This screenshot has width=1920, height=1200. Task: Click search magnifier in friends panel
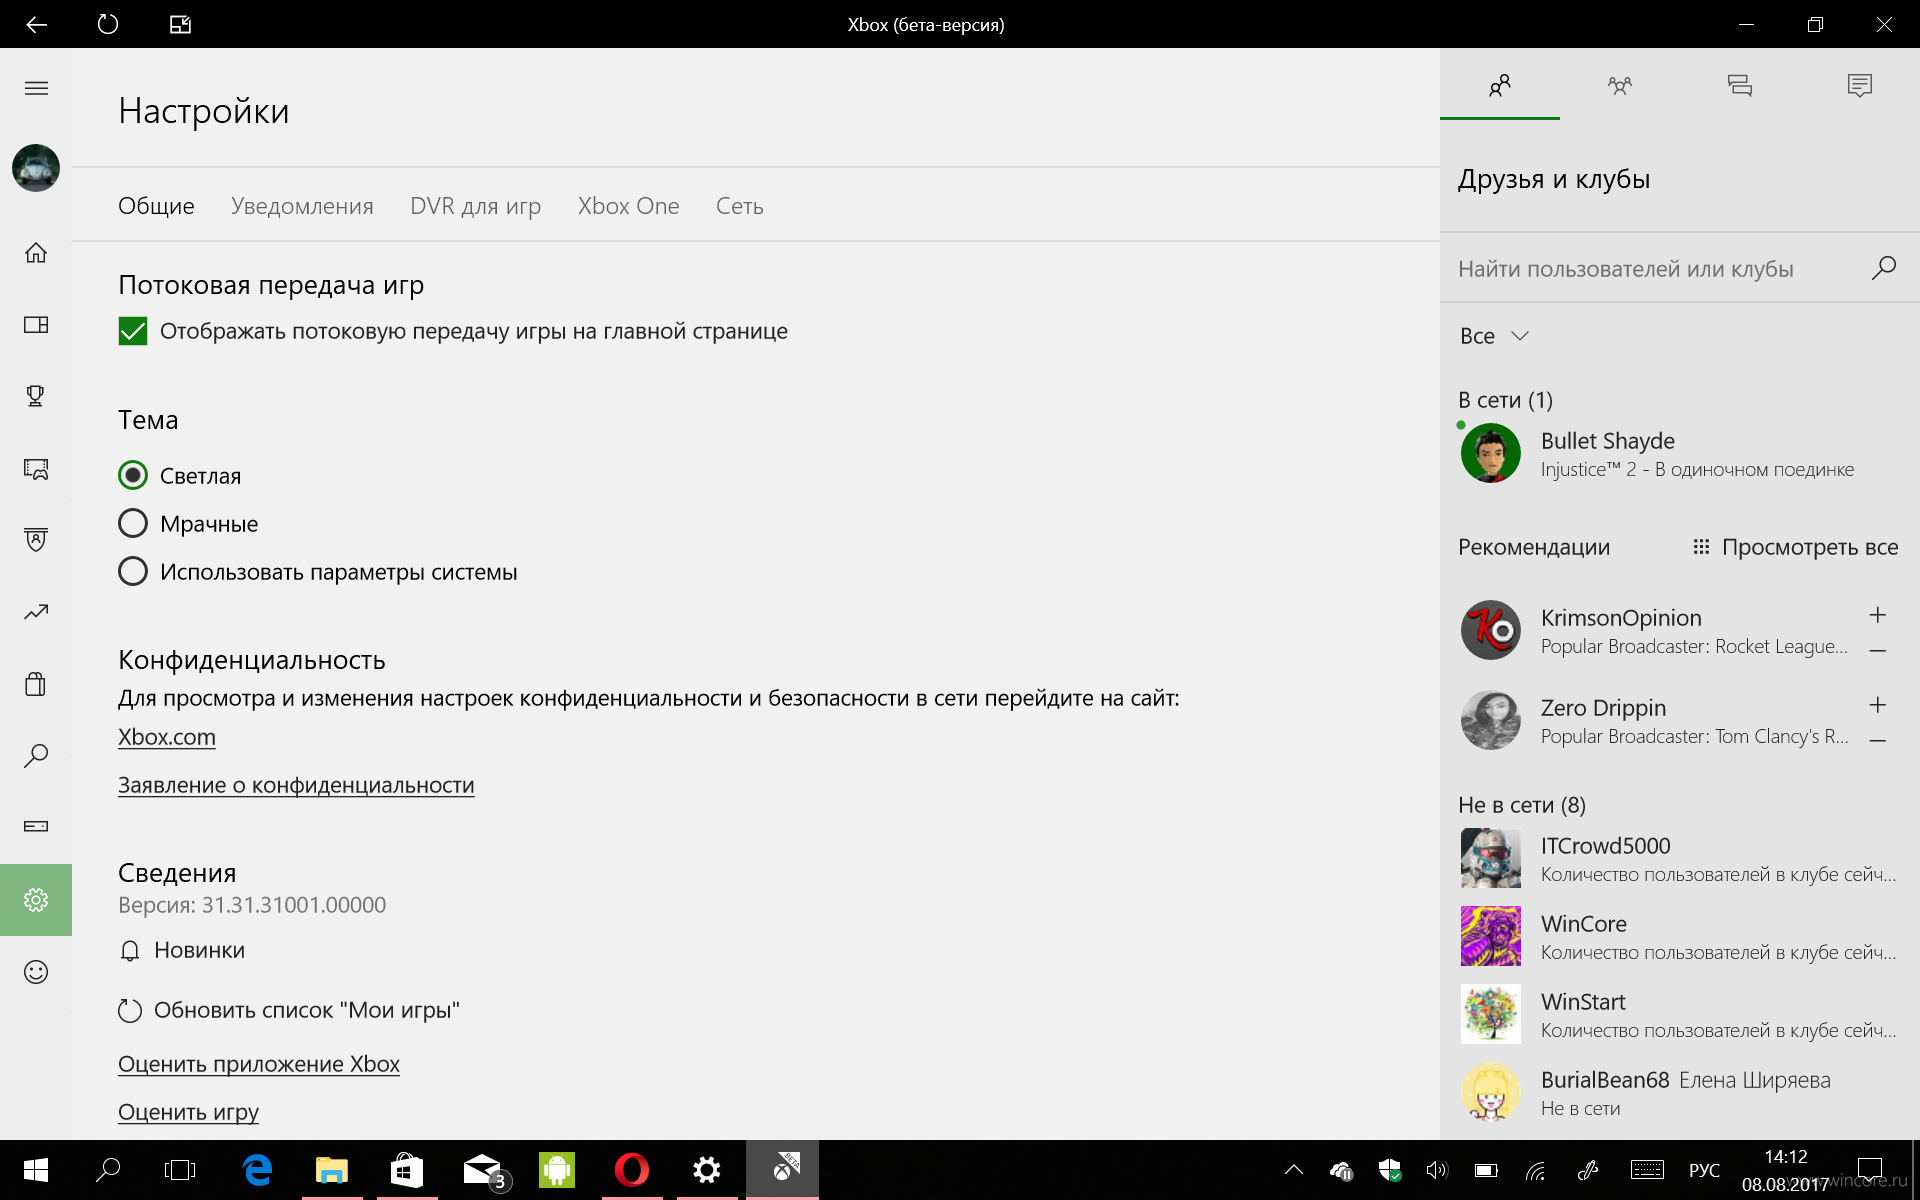[x=1884, y=267]
